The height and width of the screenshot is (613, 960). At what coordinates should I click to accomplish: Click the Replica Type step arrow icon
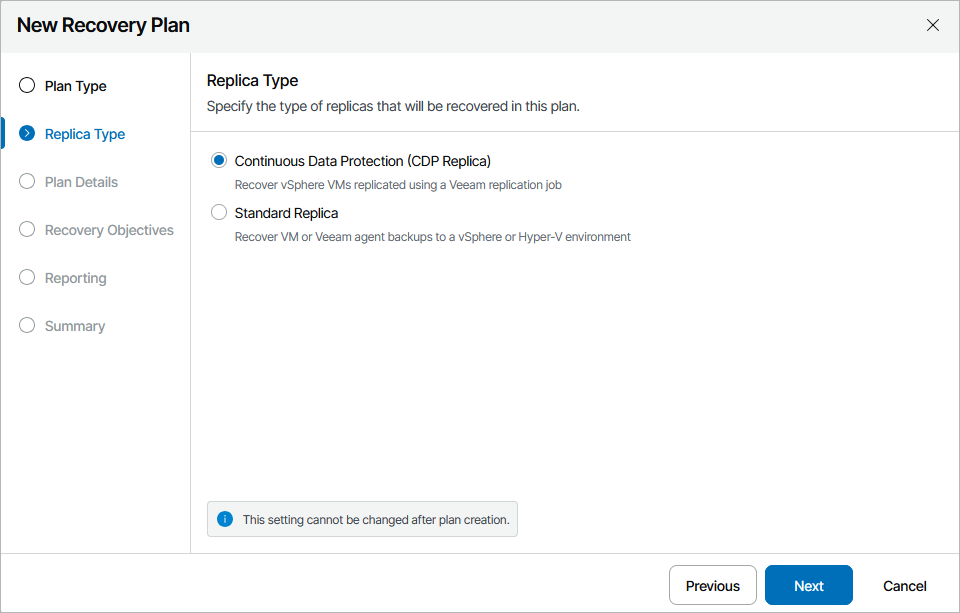[27, 134]
